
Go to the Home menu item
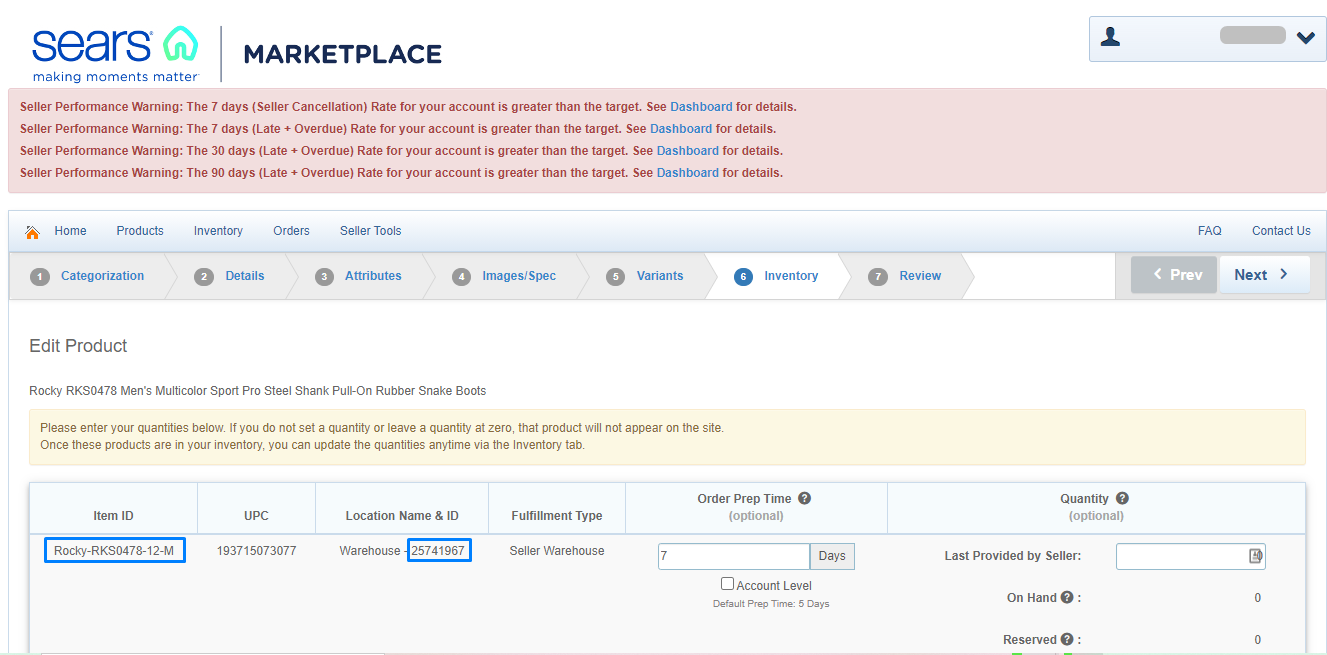[x=70, y=231]
